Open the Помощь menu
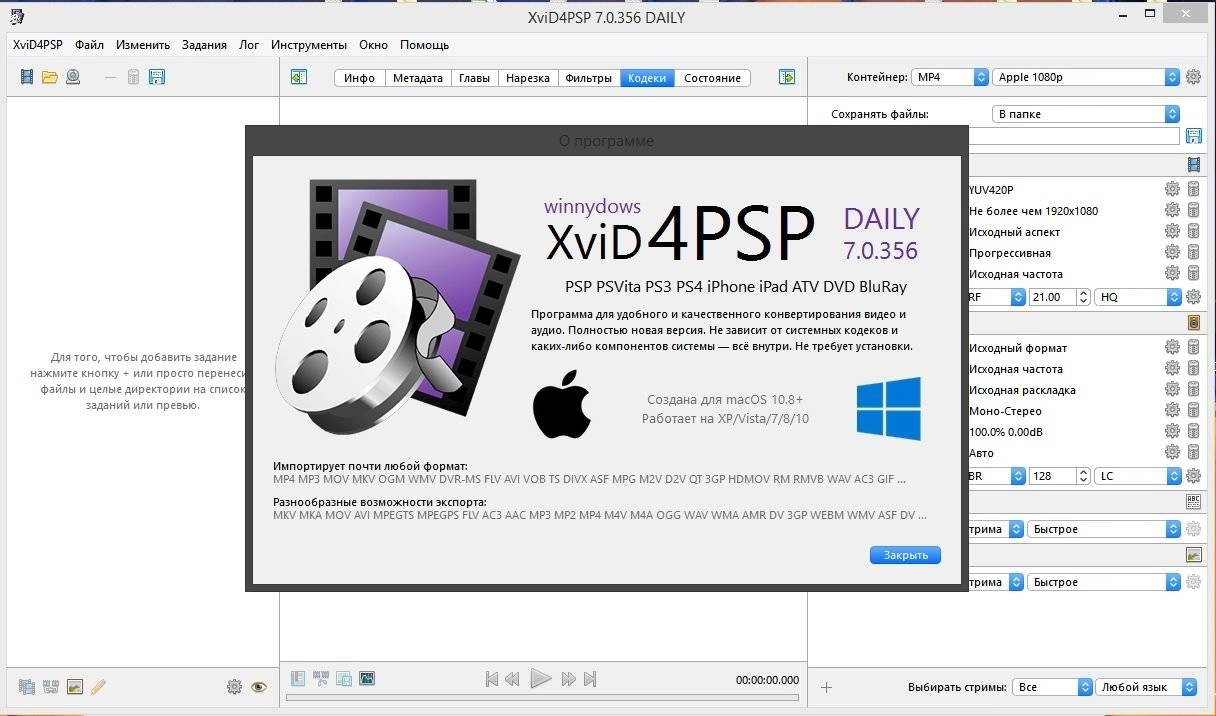The width and height of the screenshot is (1216, 716). pos(425,45)
